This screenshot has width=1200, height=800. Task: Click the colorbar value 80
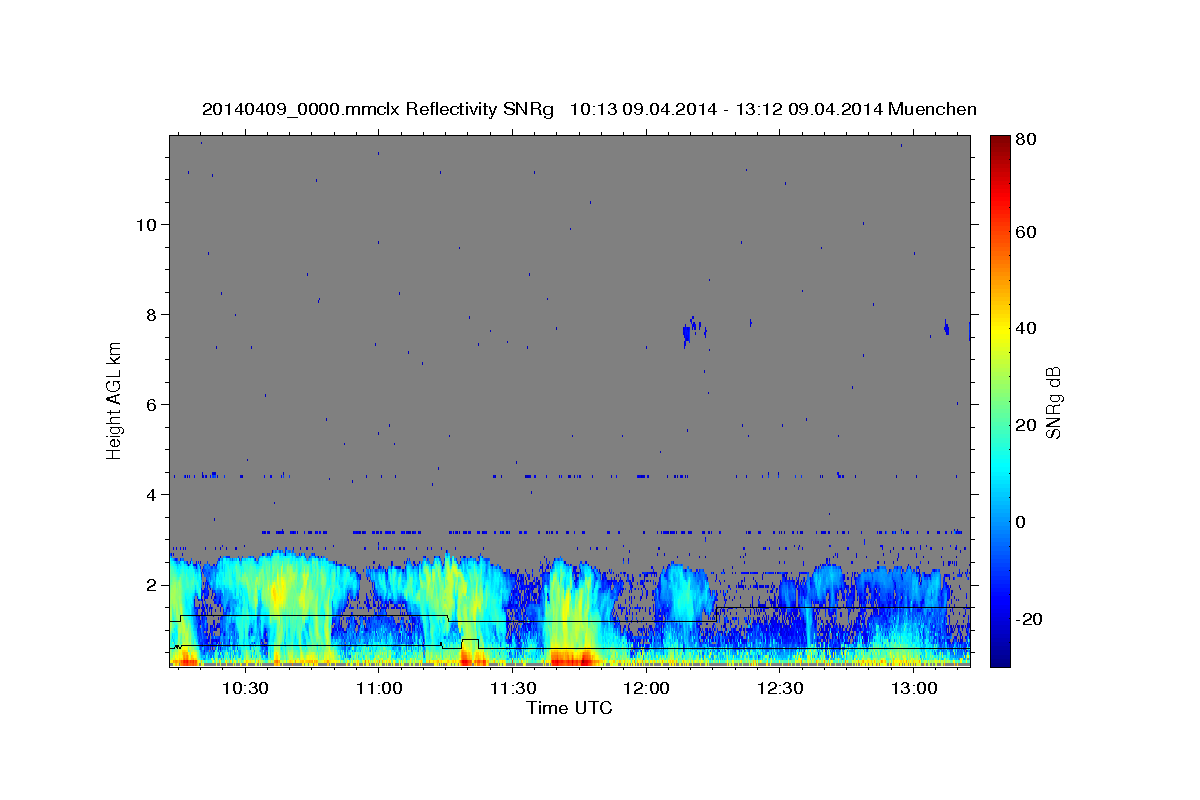(x=1026, y=140)
